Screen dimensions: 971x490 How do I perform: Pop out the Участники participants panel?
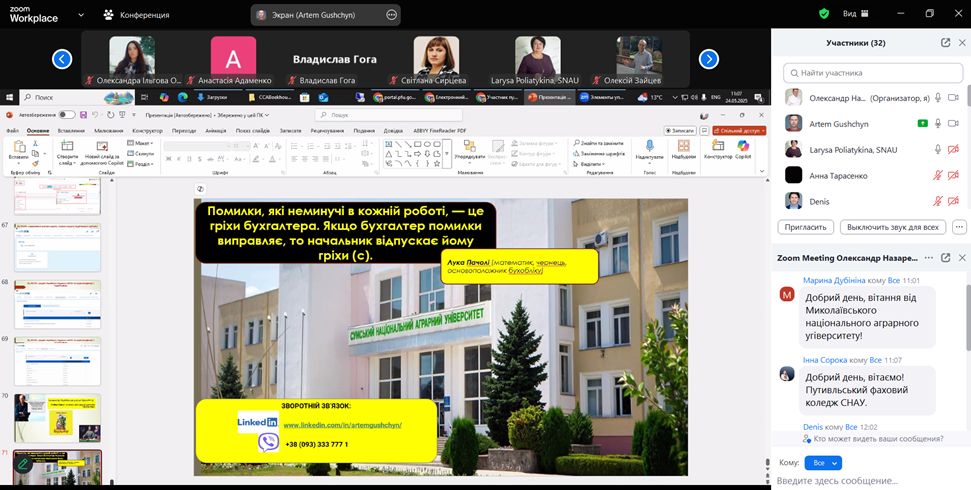(x=945, y=43)
